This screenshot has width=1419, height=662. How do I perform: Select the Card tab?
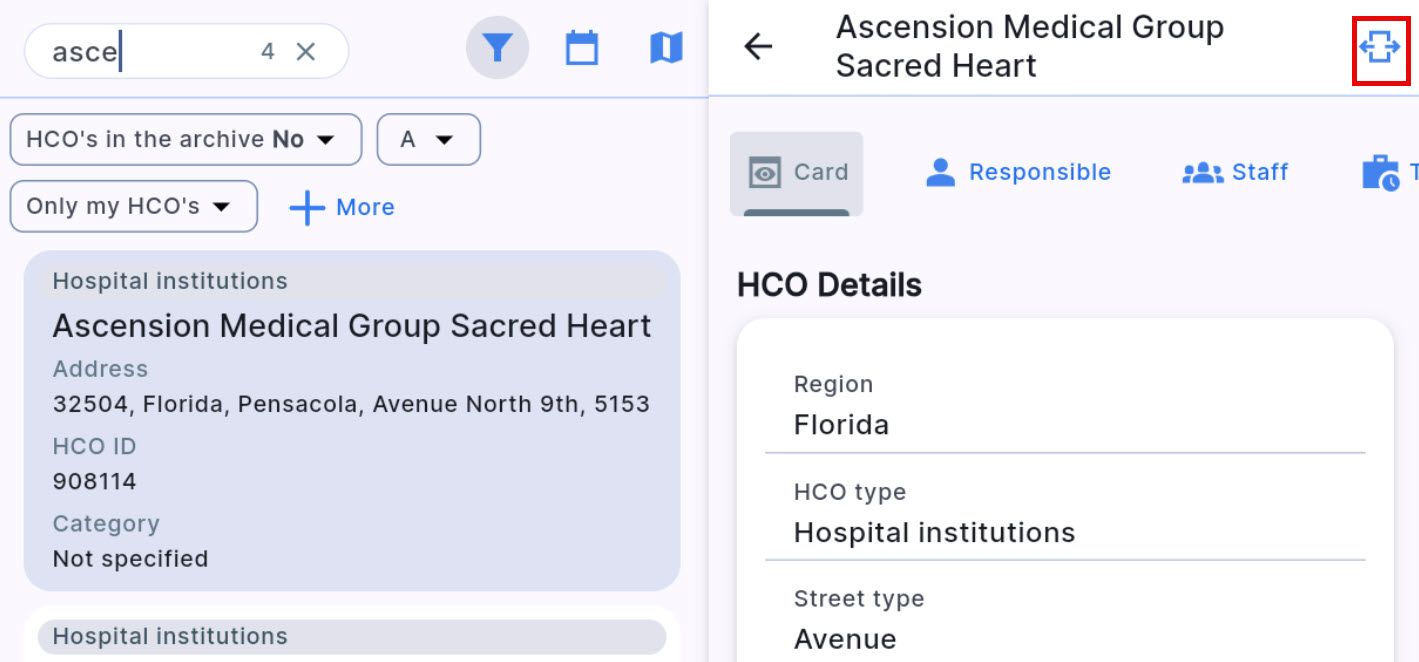click(x=796, y=173)
